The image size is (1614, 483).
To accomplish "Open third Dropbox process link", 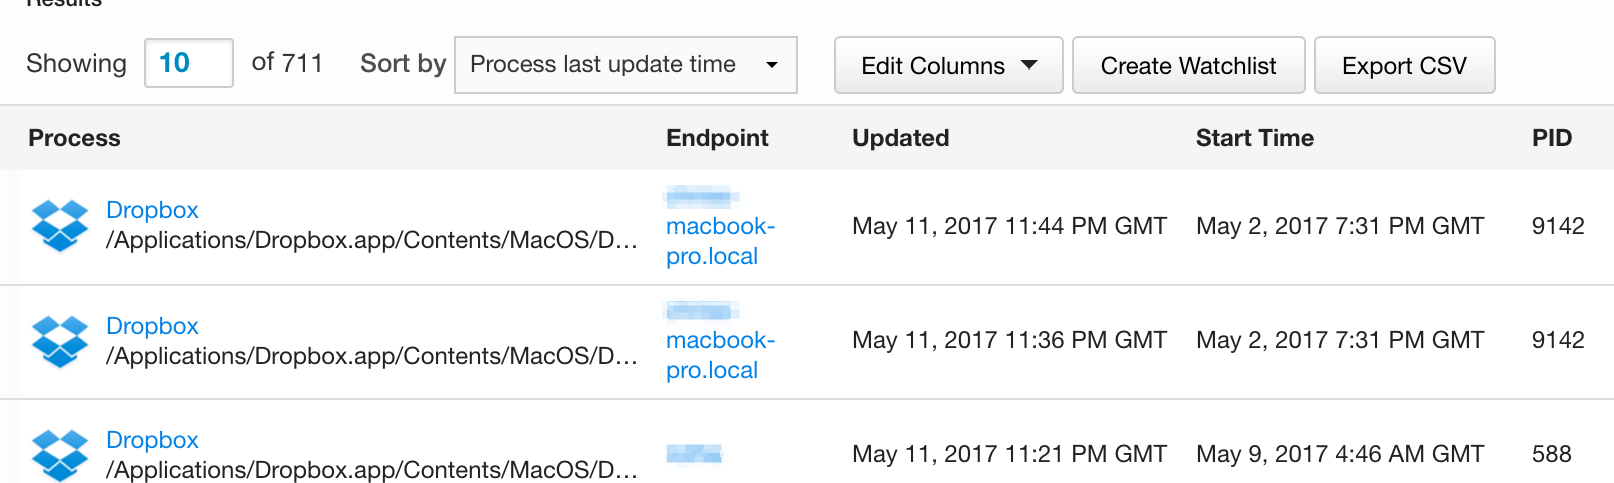I will coord(152,440).
